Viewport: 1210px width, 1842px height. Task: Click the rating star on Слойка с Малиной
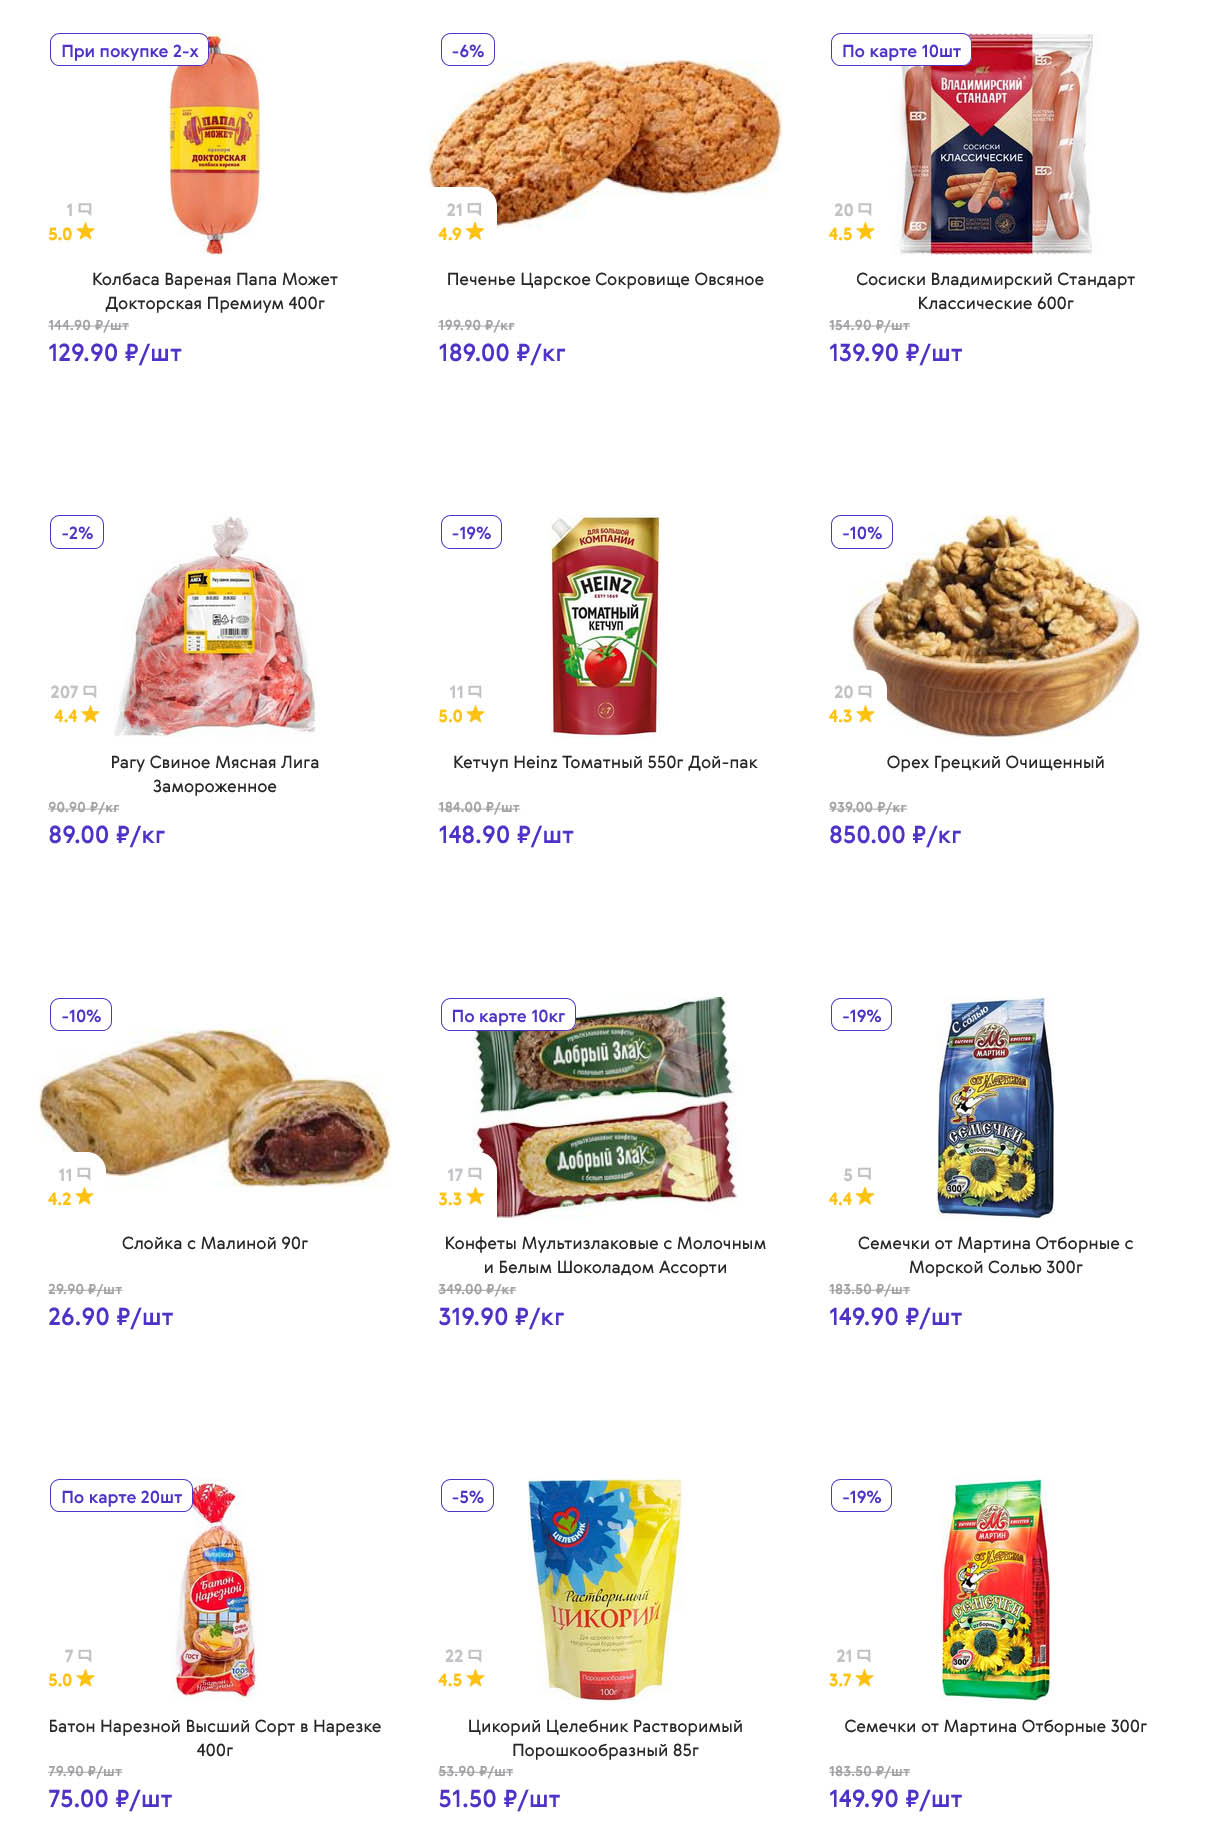pos(85,1197)
